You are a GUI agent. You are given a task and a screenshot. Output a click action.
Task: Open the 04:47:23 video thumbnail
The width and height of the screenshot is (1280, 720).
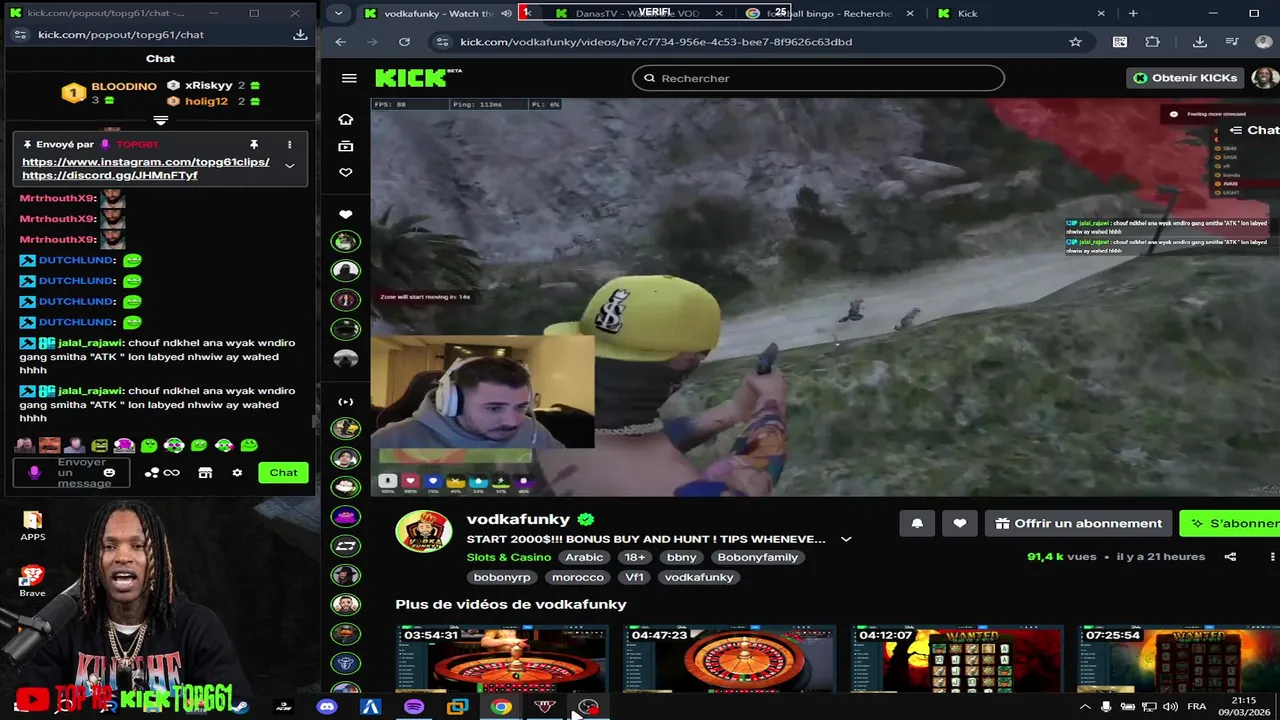(x=729, y=658)
